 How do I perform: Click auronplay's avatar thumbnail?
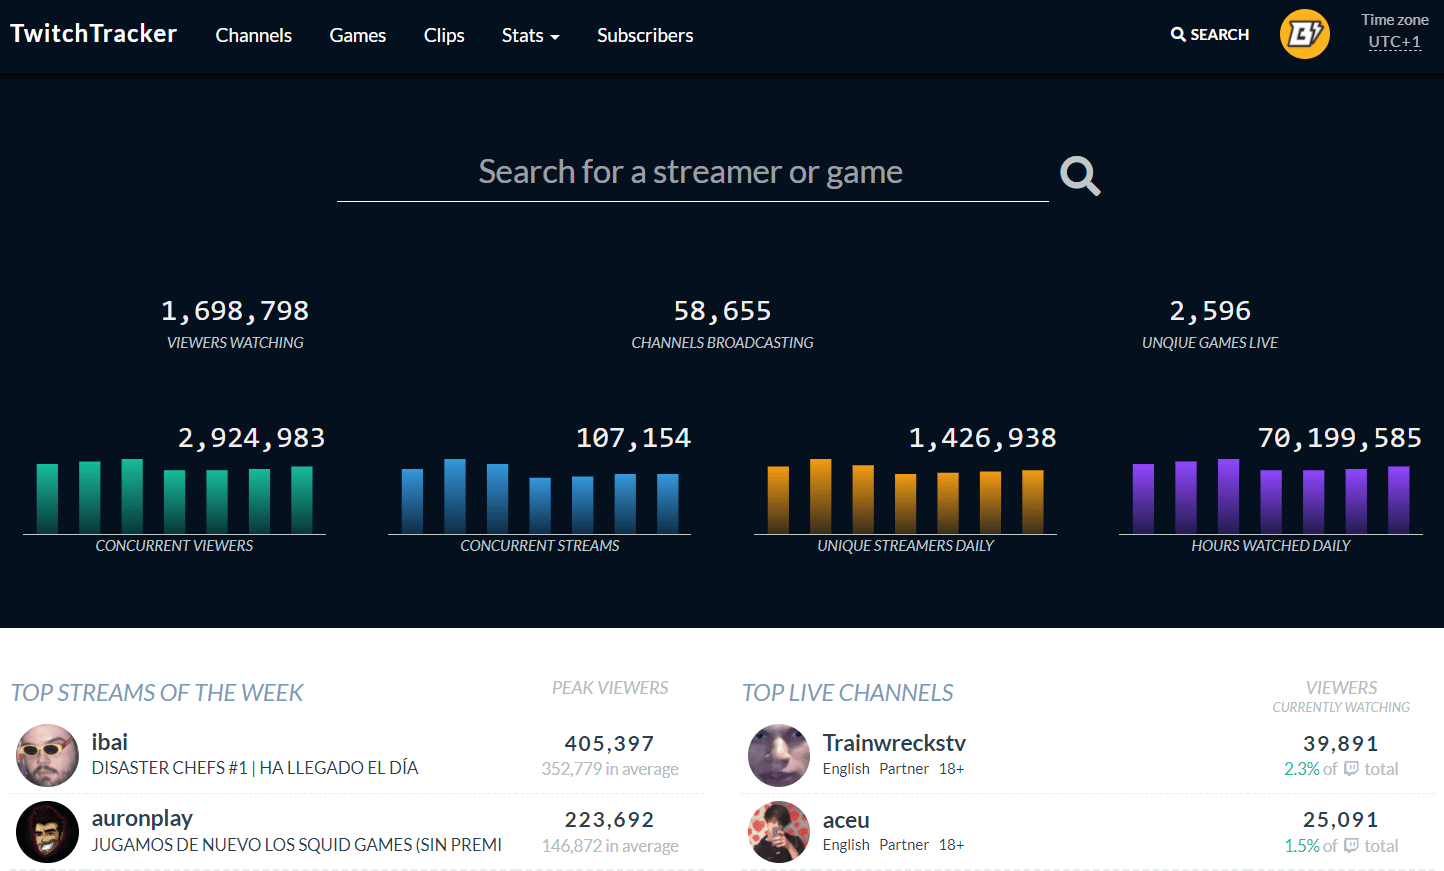(47, 832)
